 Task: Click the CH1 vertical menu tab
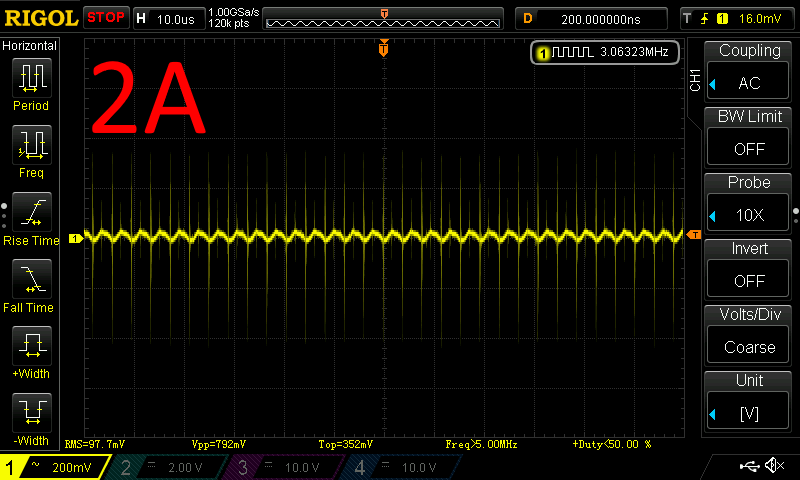click(695, 80)
